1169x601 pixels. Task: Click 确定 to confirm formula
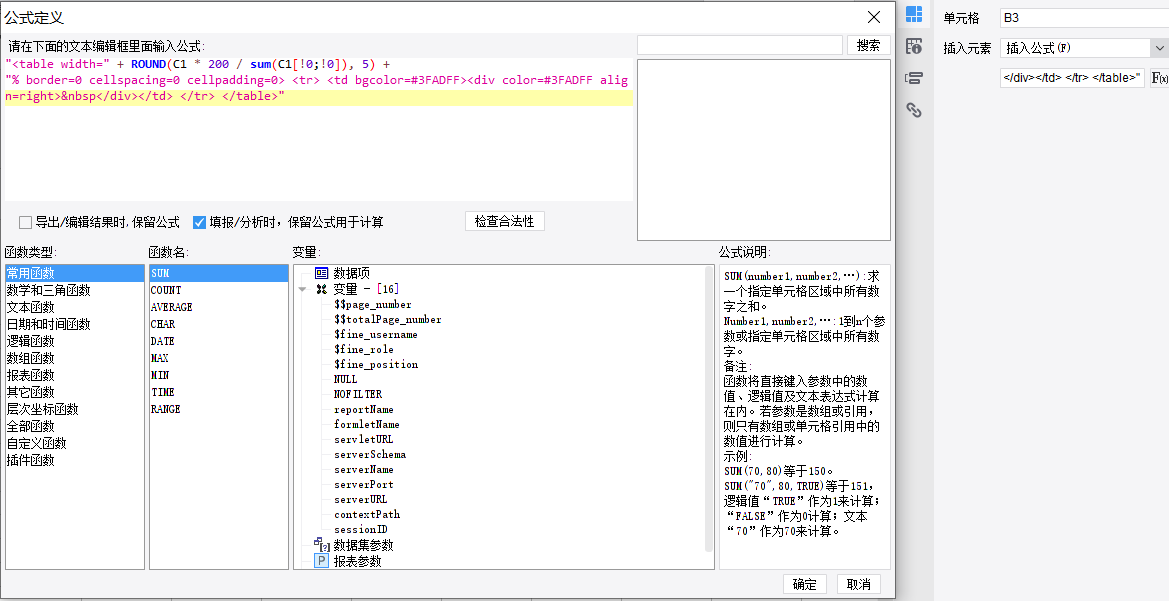coord(804,585)
